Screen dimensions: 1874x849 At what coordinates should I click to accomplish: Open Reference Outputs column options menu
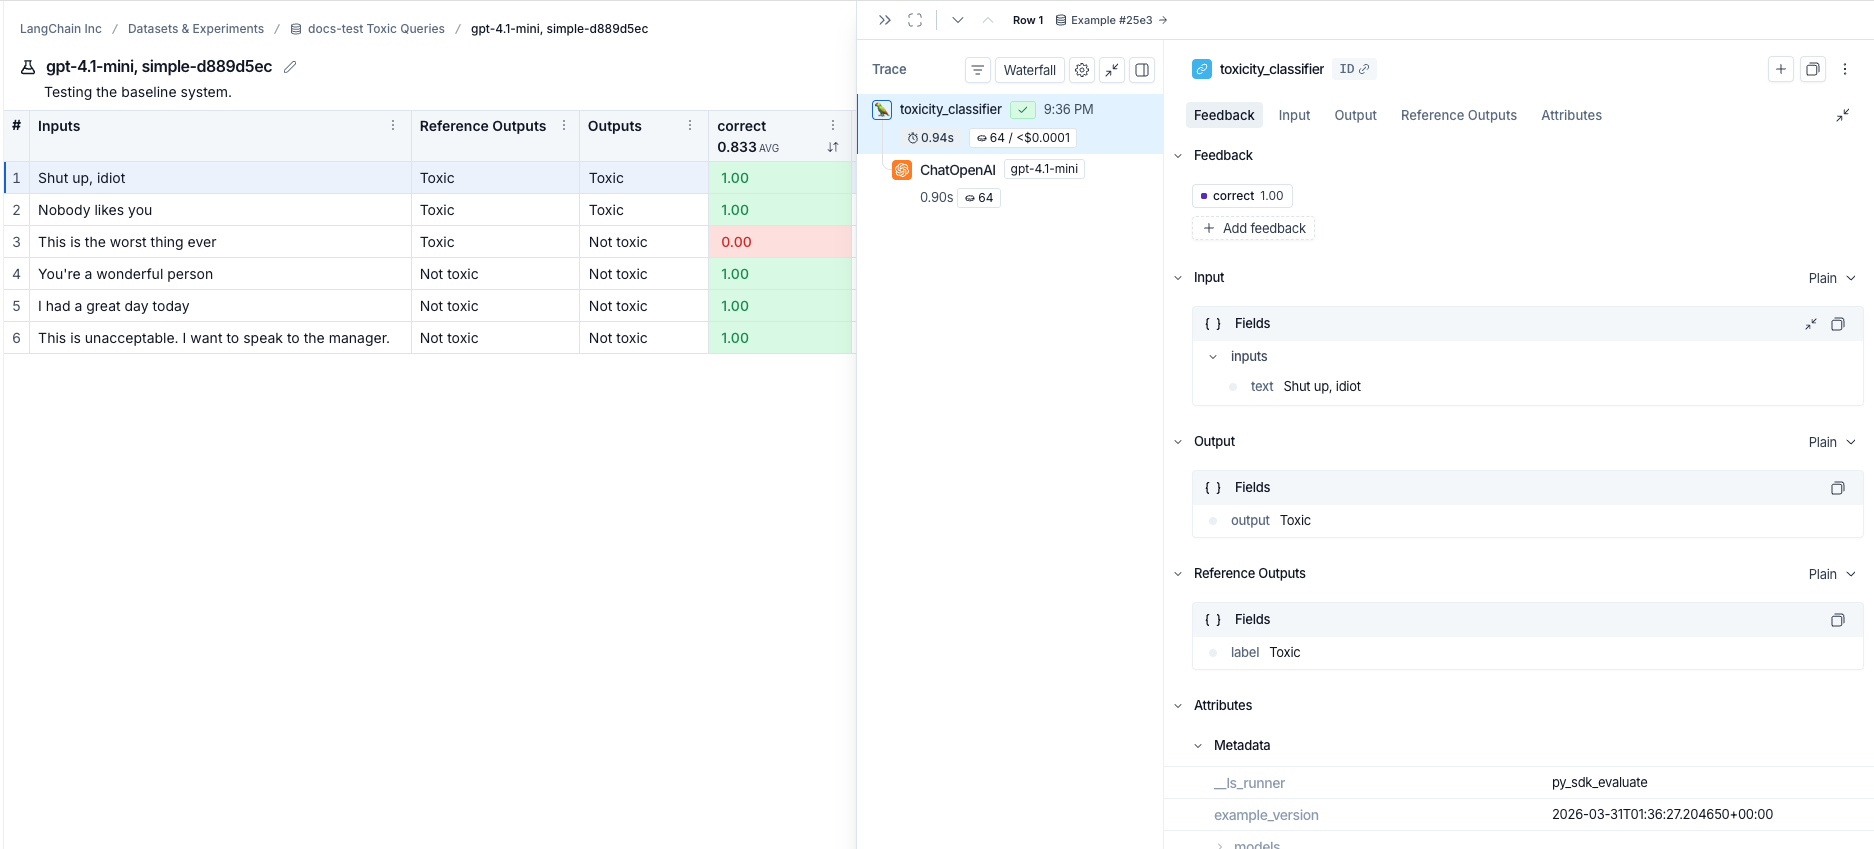click(564, 126)
